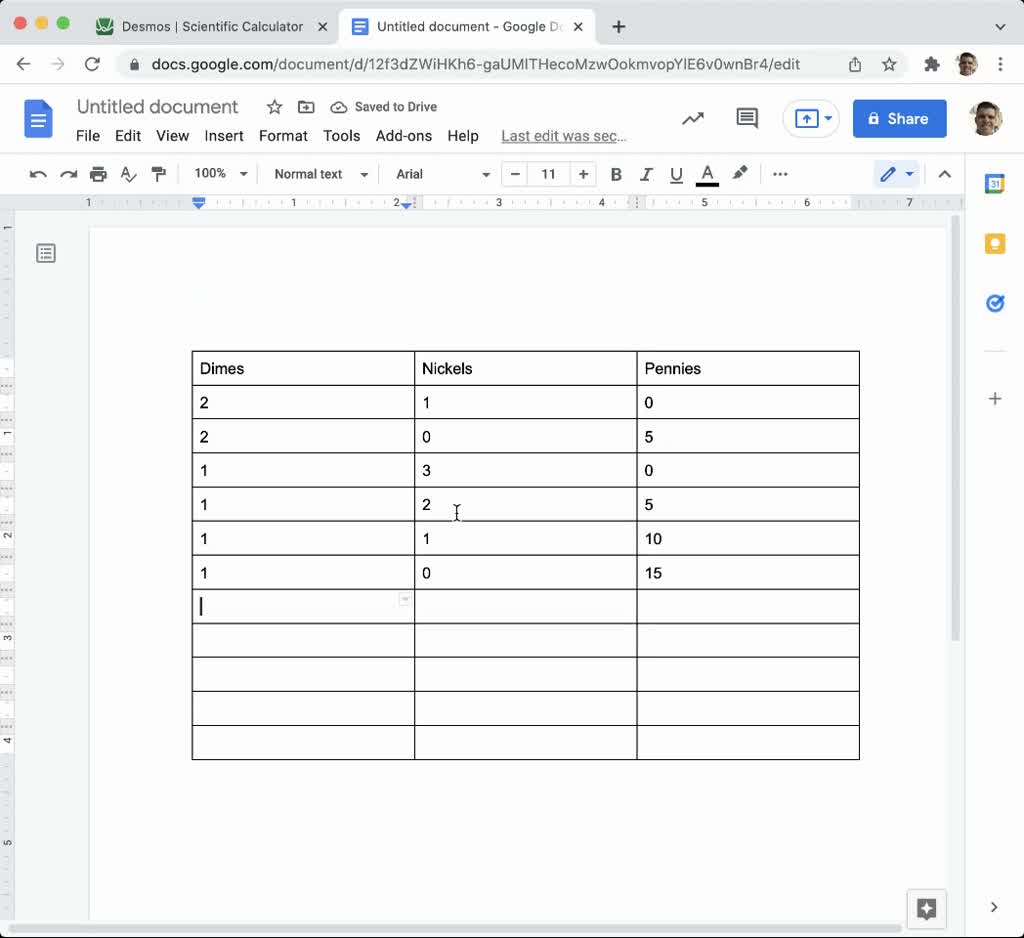Click the Print icon in toolbar

(x=98, y=174)
